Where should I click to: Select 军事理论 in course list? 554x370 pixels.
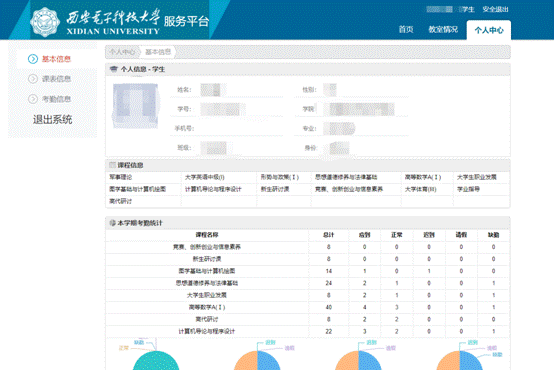(x=121, y=177)
